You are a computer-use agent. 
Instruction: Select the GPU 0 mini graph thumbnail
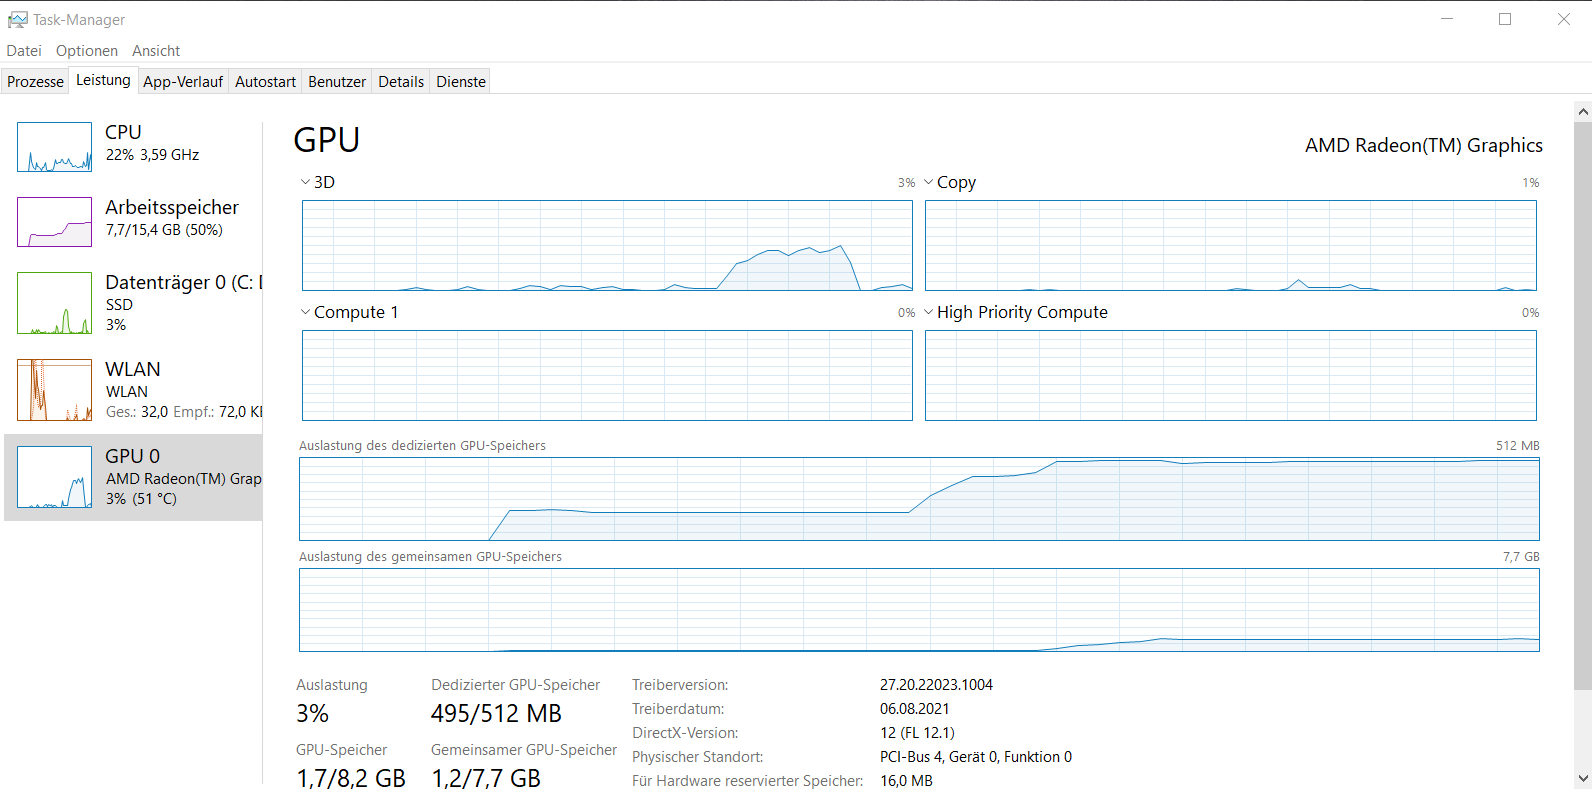click(54, 477)
